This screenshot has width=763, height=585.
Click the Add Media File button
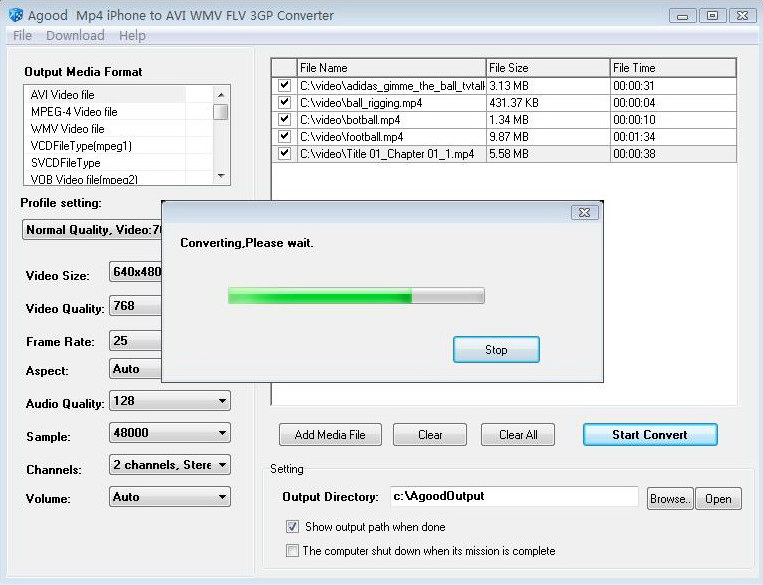330,435
